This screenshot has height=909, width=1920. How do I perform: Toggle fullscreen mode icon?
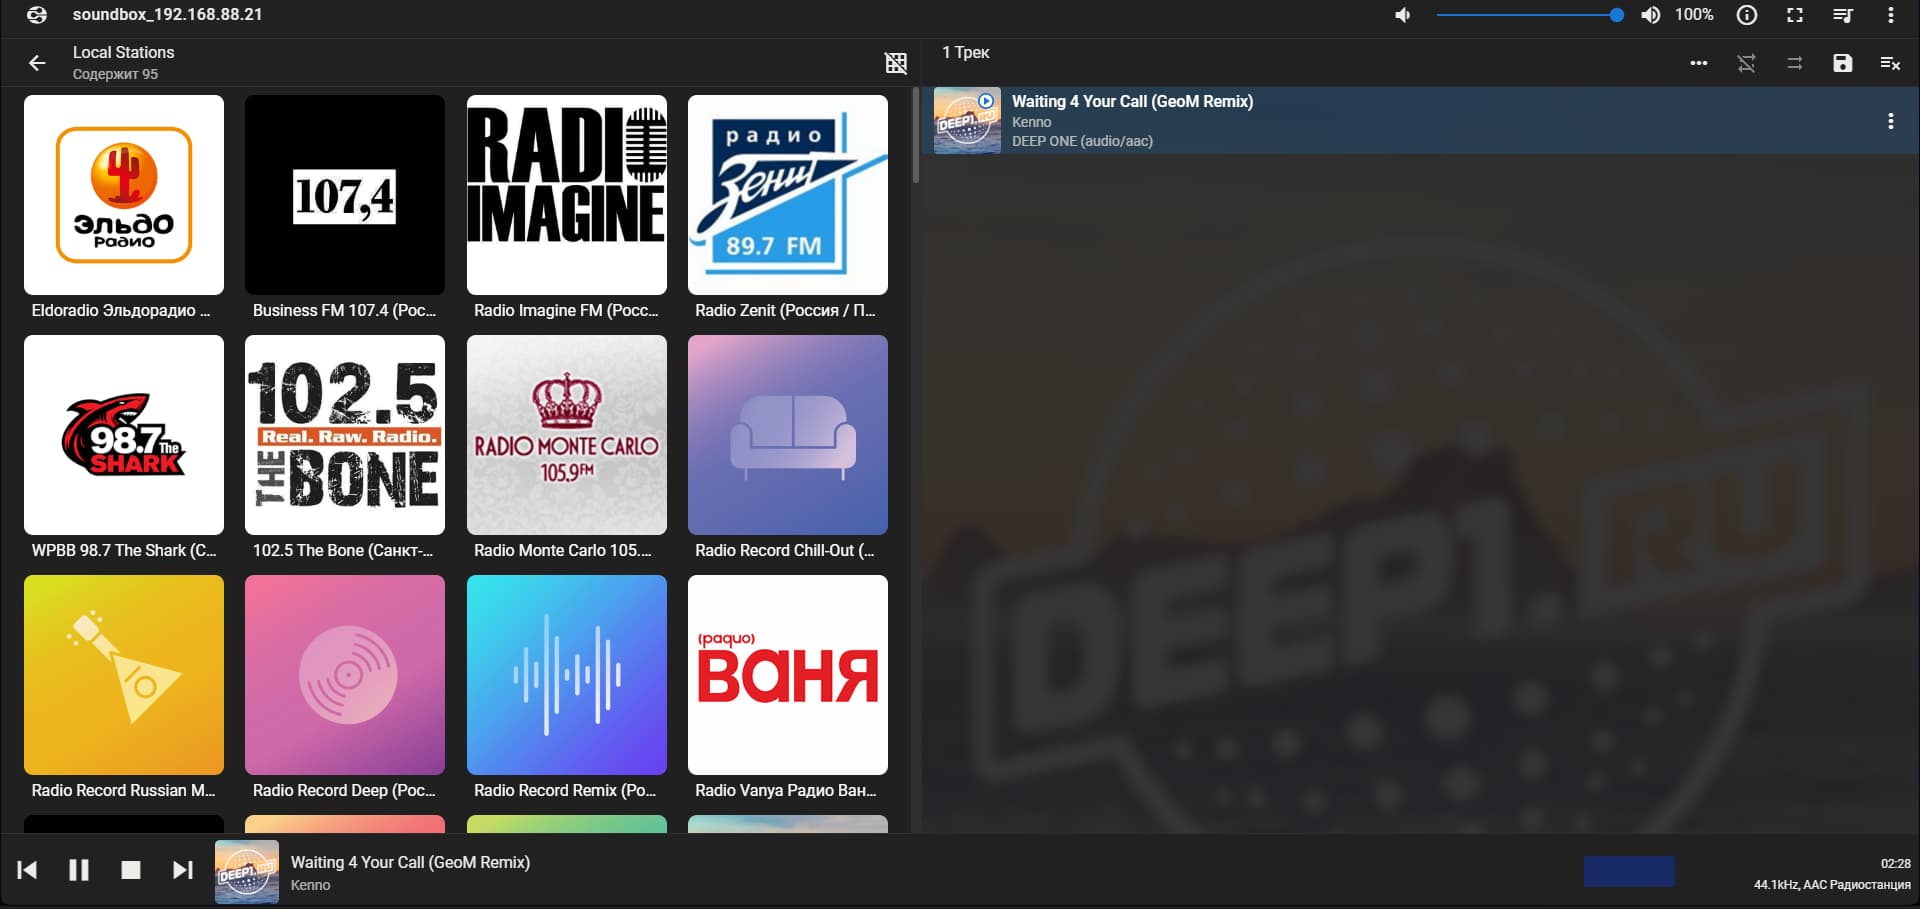pos(1795,15)
